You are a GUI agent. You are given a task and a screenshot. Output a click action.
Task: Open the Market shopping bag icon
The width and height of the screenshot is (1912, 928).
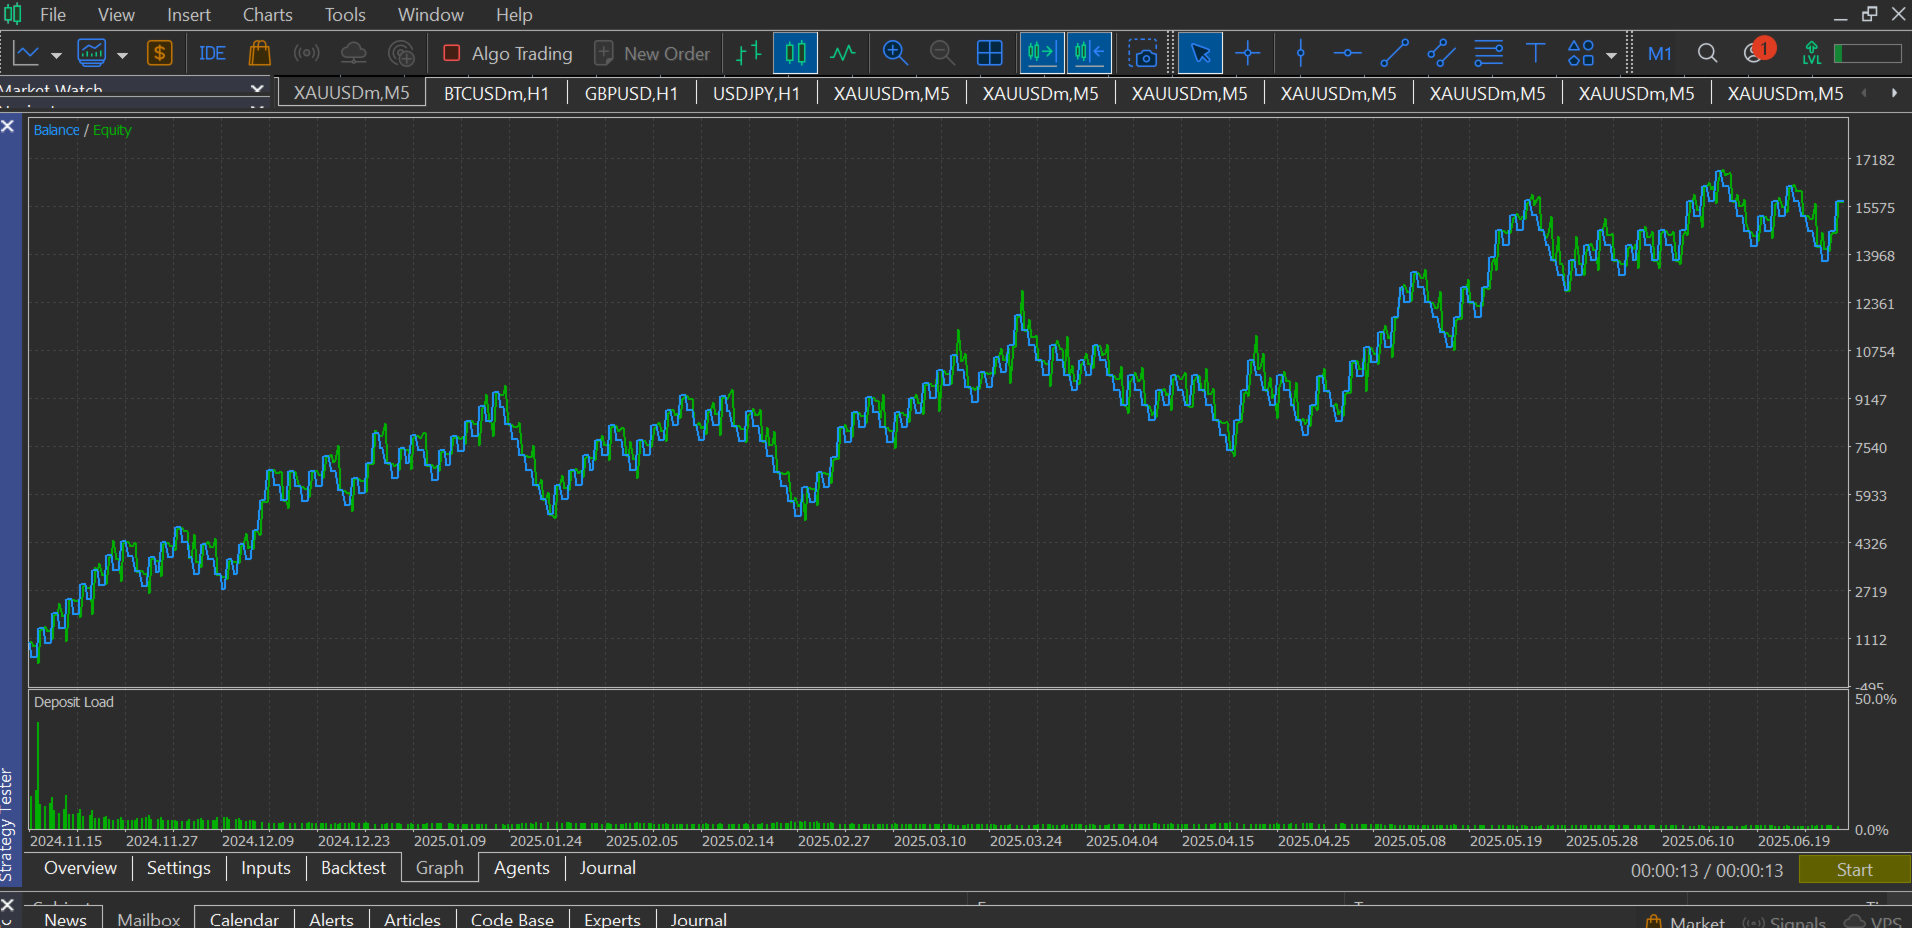259,54
